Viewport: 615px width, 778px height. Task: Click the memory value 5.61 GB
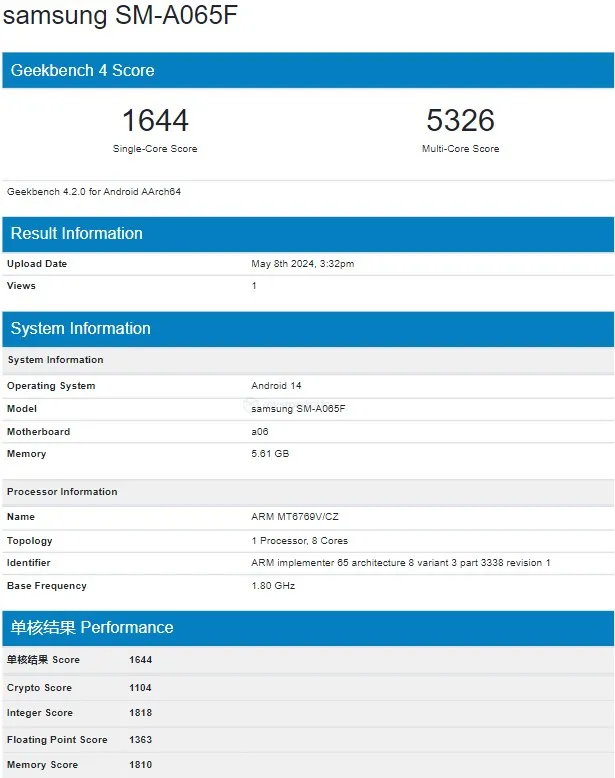pos(270,454)
